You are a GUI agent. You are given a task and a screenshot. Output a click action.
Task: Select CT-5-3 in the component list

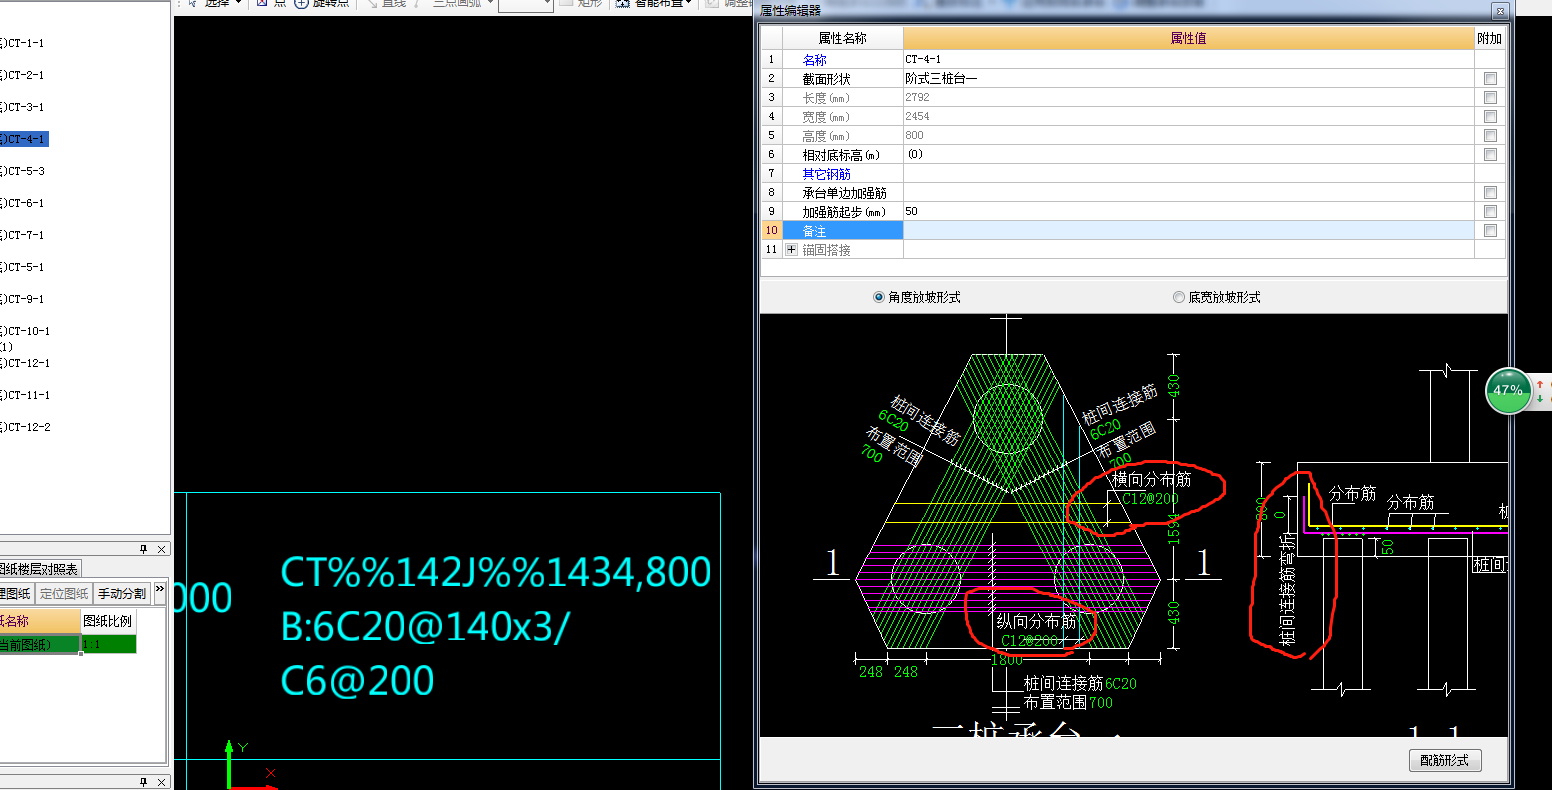pos(24,171)
